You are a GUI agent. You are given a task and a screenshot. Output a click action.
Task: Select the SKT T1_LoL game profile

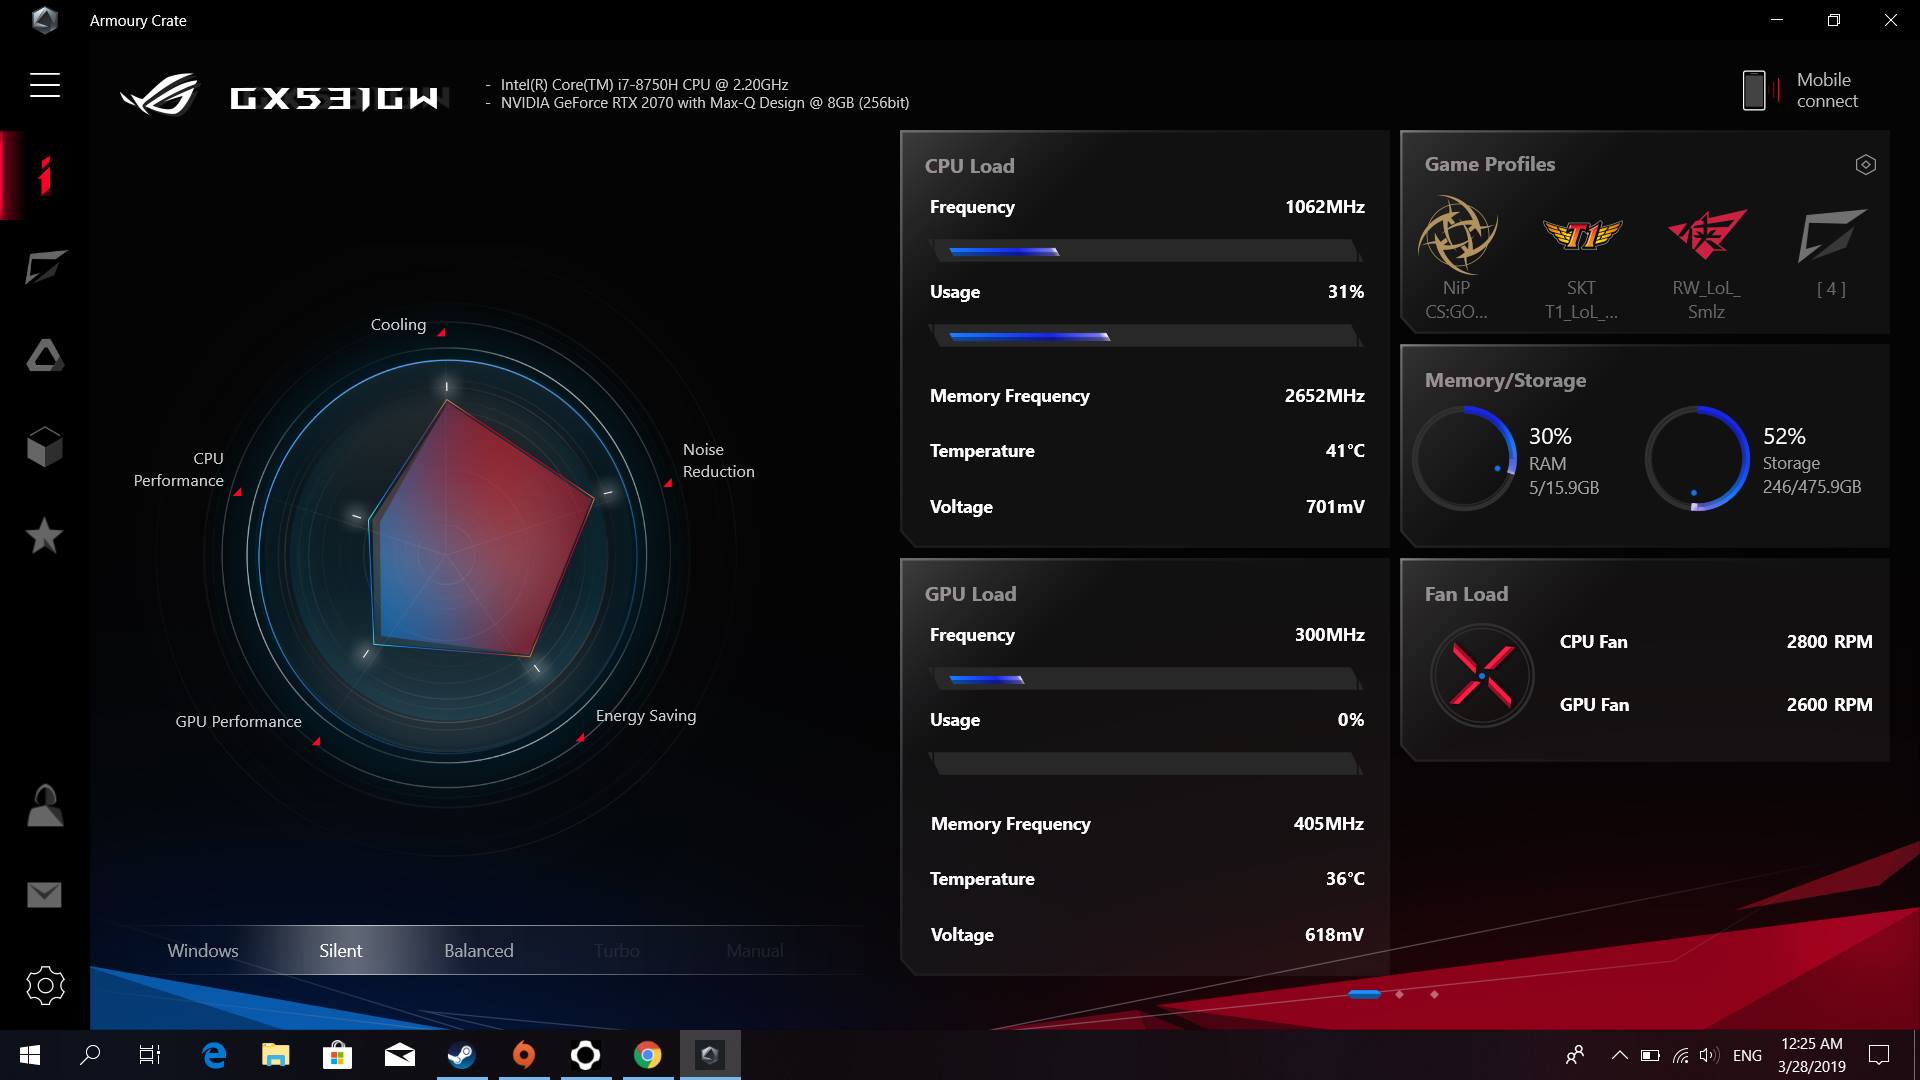pyautogui.click(x=1581, y=258)
